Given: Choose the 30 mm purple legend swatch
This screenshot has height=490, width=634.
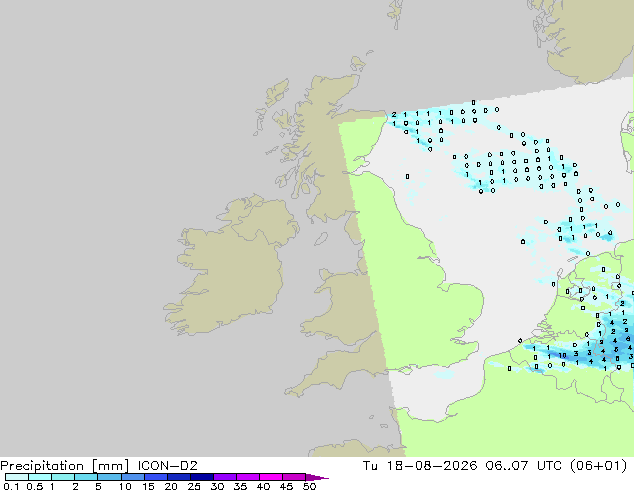Looking at the screenshot, I should [225, 477].
